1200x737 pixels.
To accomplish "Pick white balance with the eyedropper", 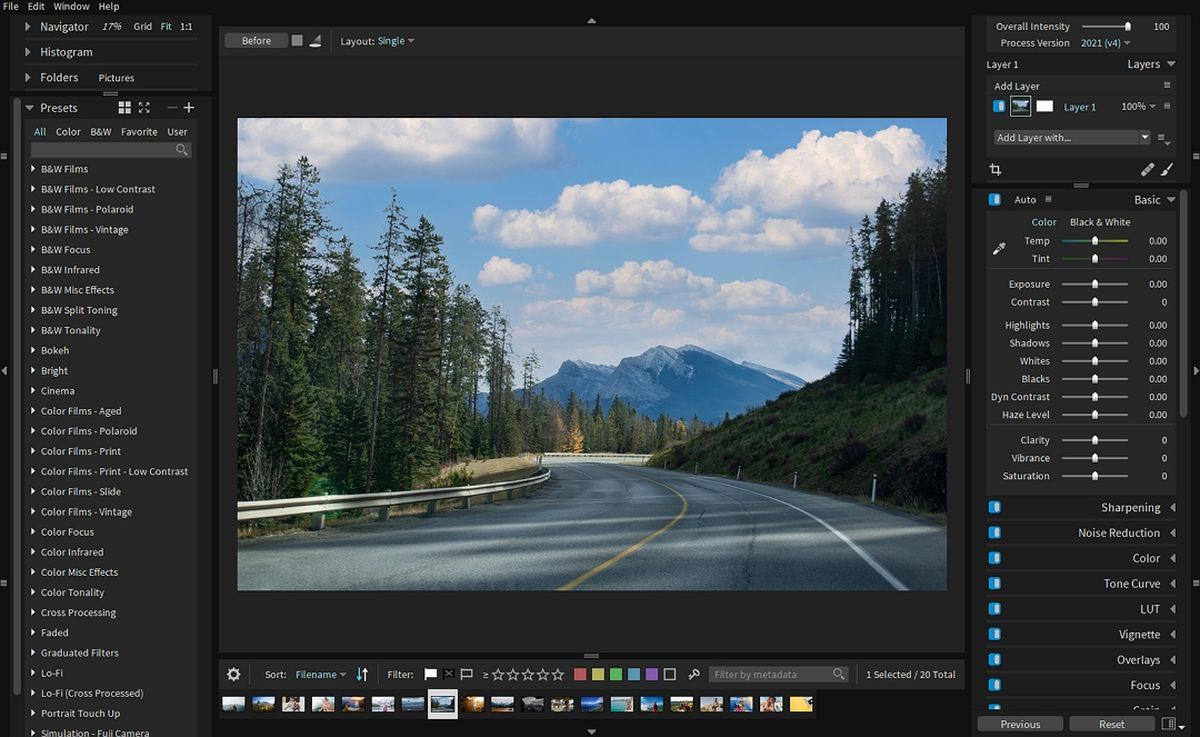I will tap(998, 249).
